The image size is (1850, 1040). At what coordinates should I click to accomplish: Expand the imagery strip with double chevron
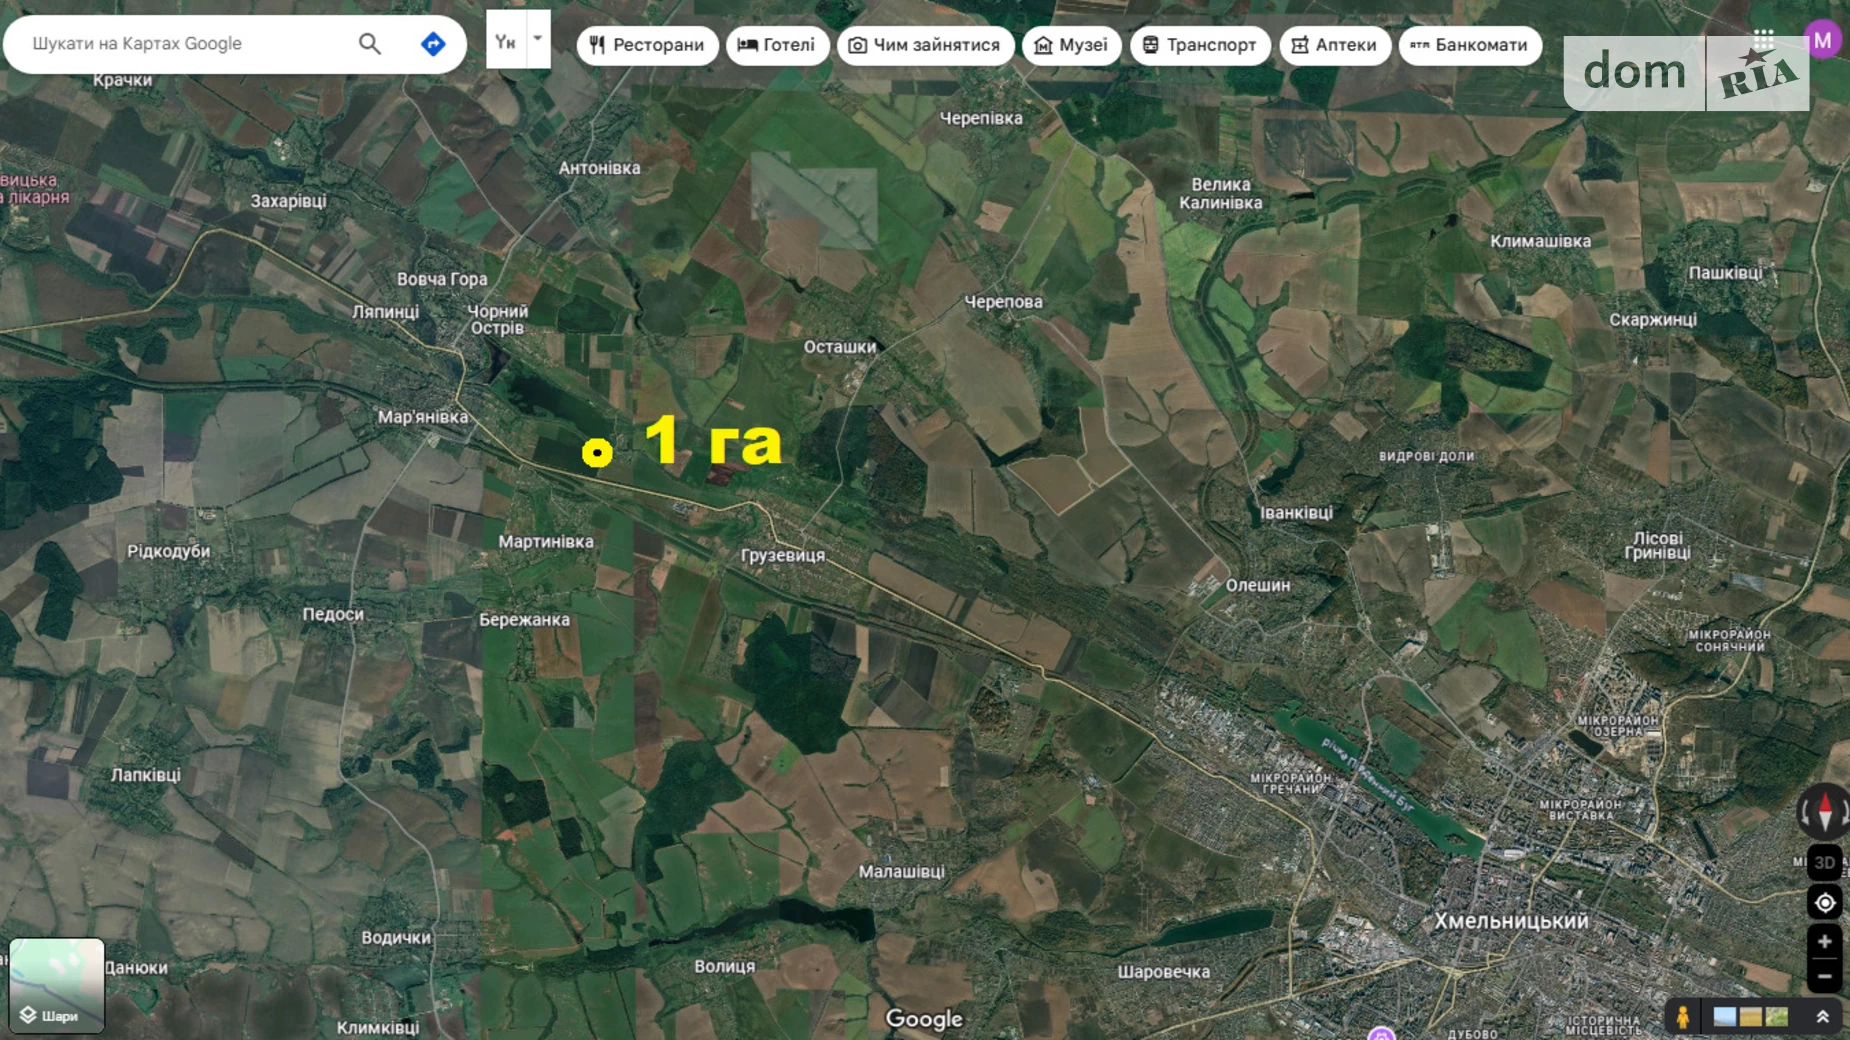1822,1017
